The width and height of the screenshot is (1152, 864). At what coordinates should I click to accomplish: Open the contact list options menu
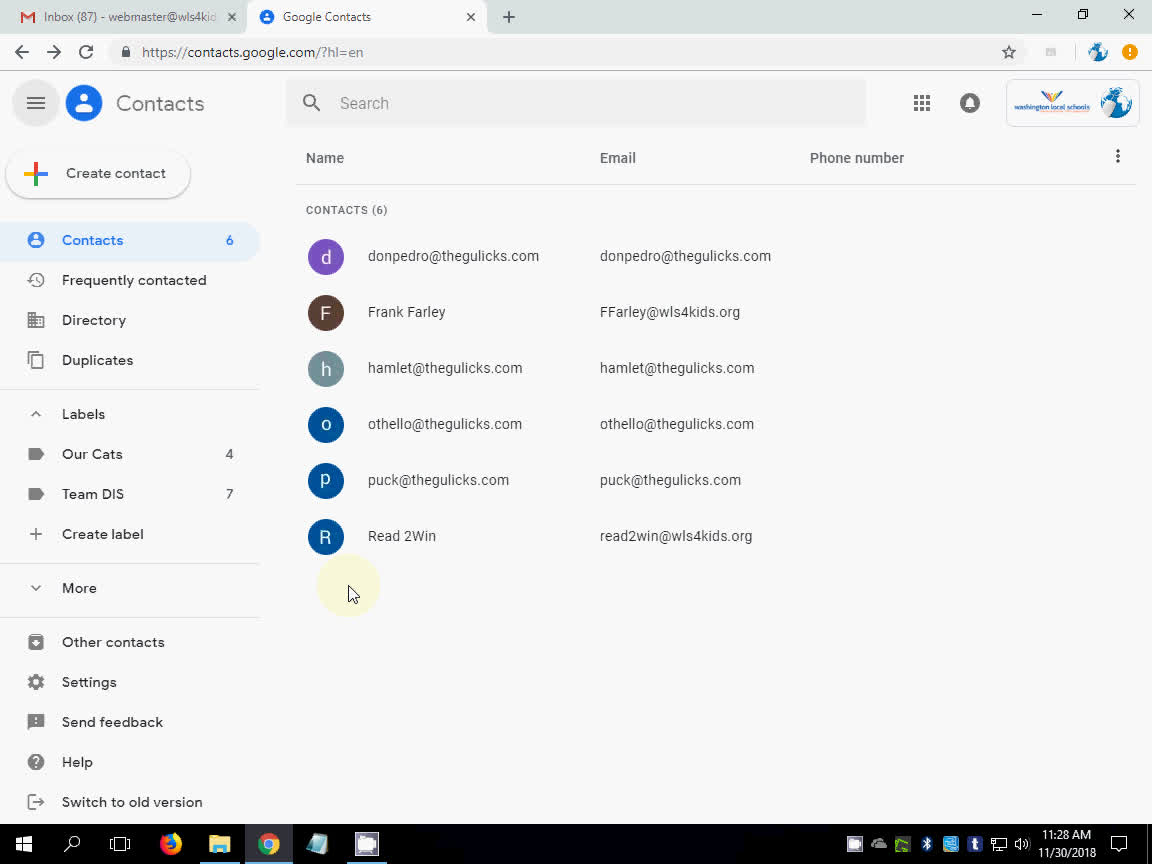1117,156
